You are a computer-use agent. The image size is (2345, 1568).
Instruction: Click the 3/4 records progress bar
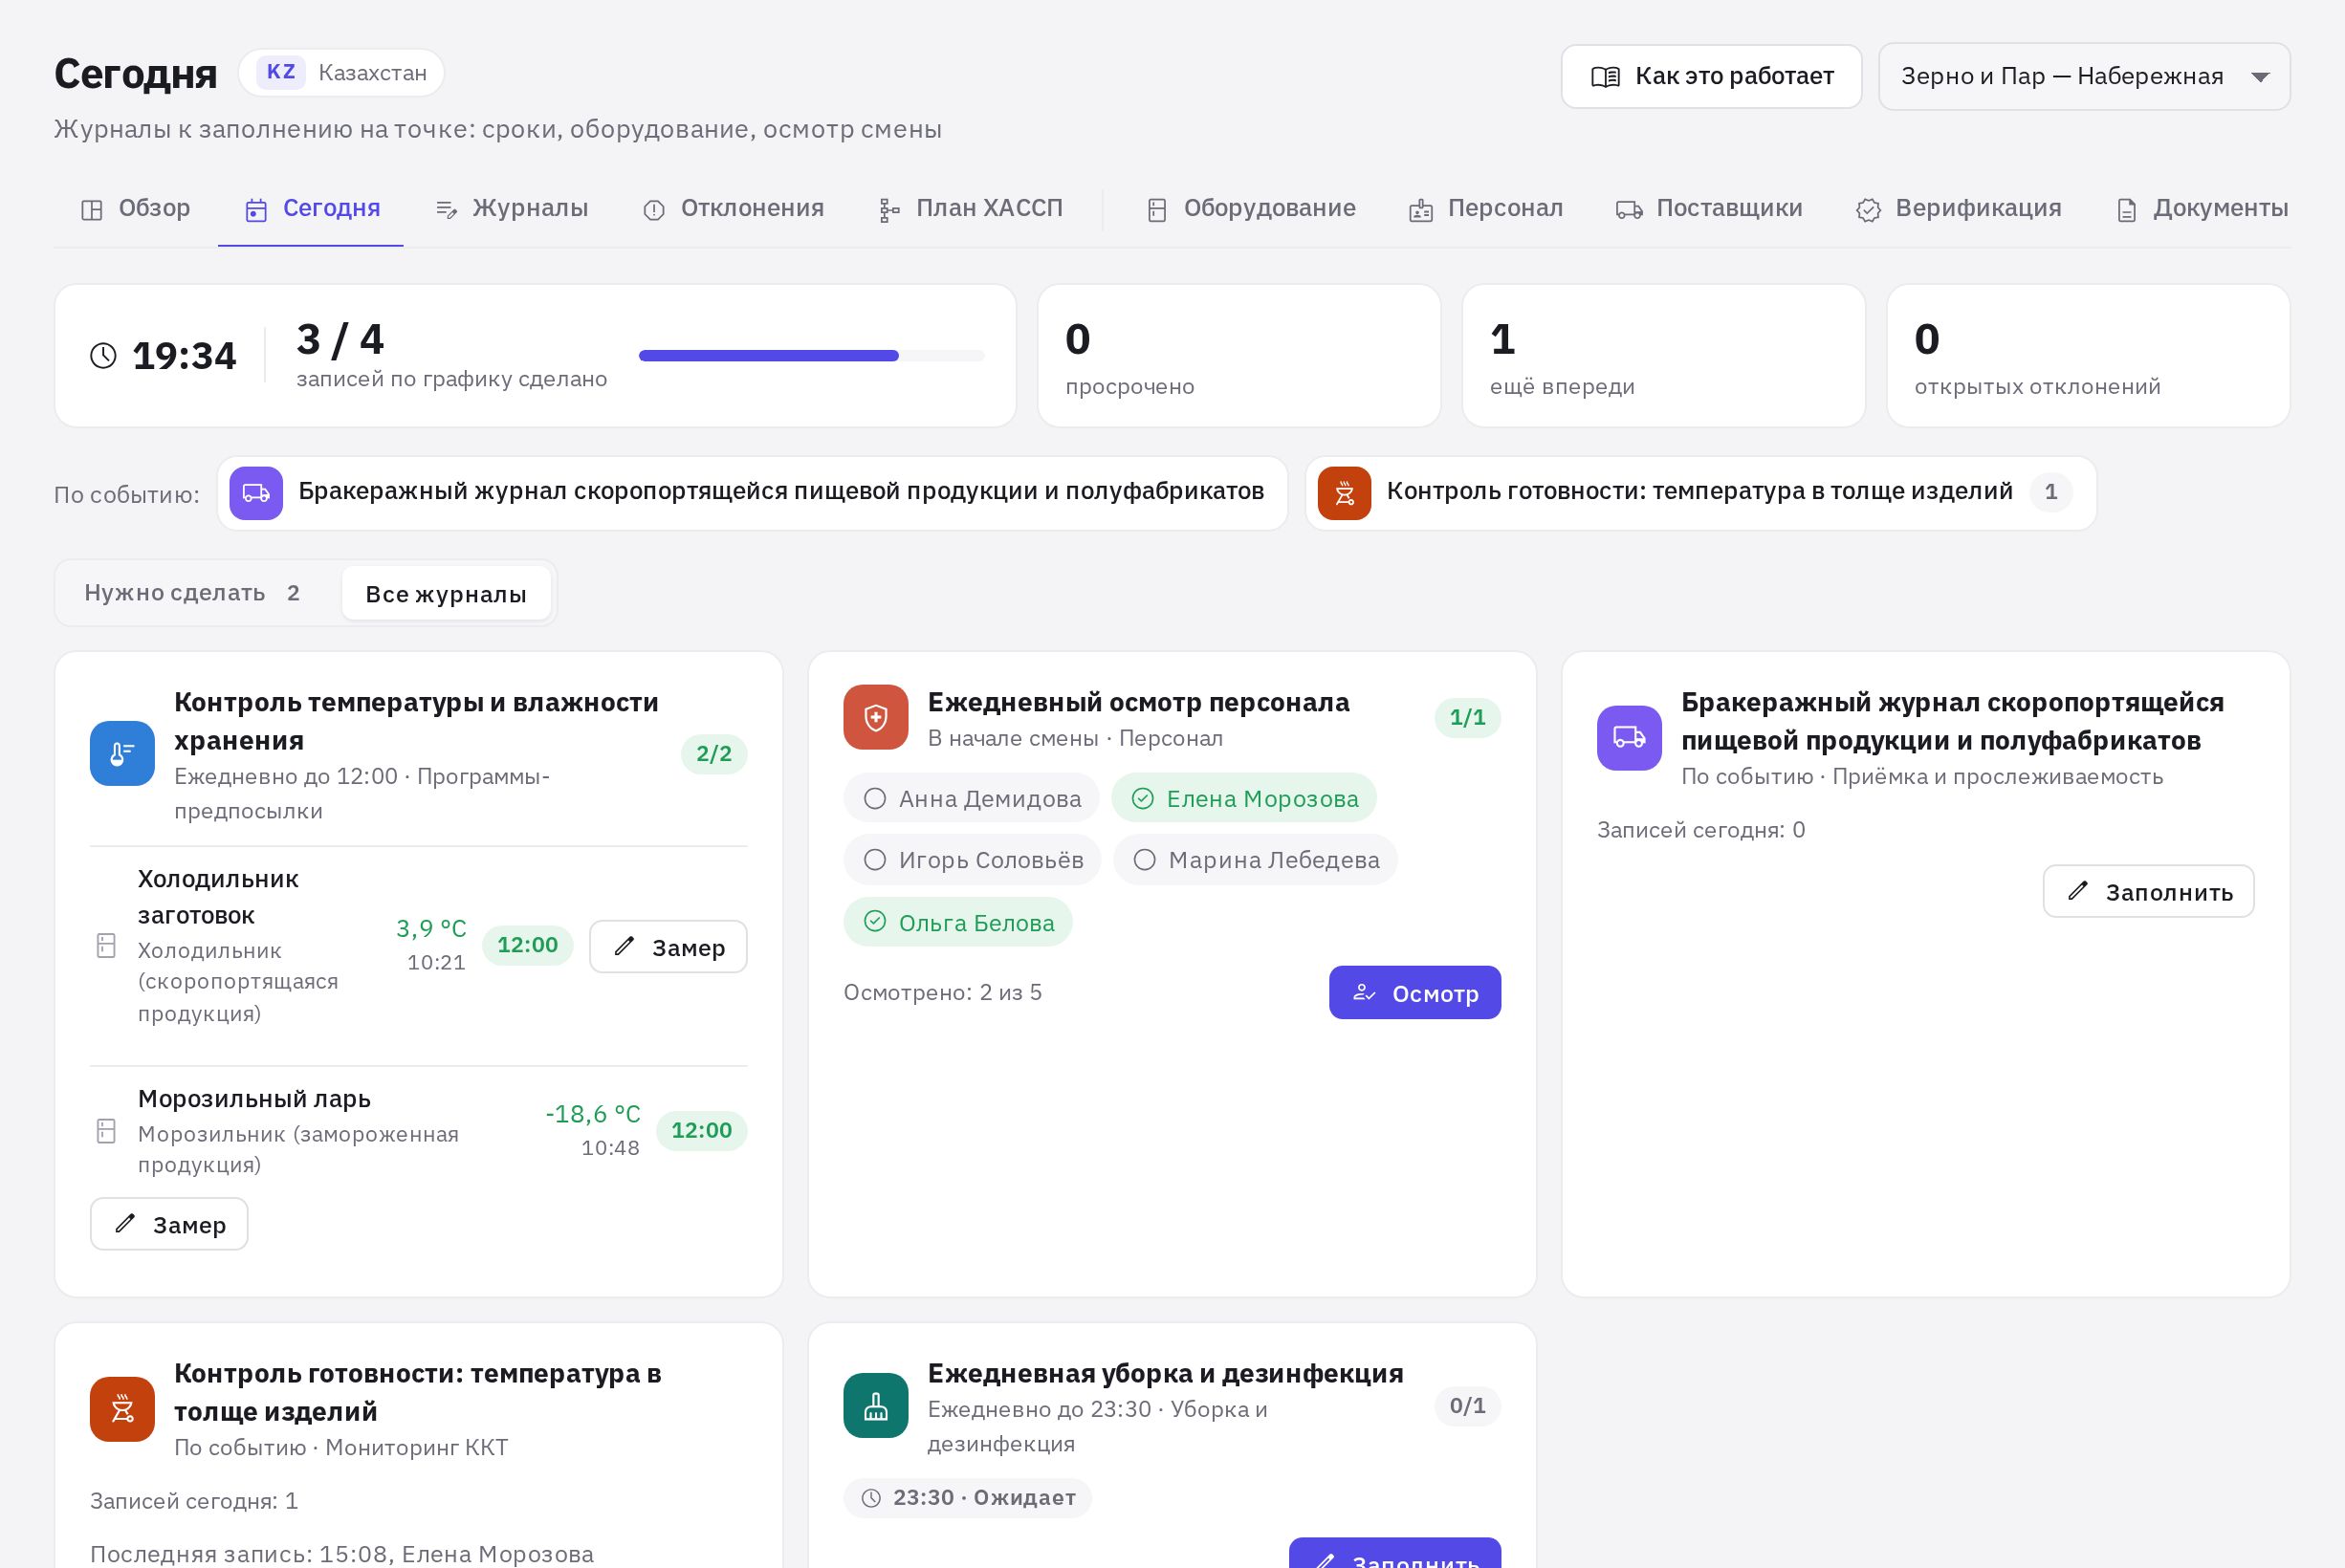click(x=811, y=355)
